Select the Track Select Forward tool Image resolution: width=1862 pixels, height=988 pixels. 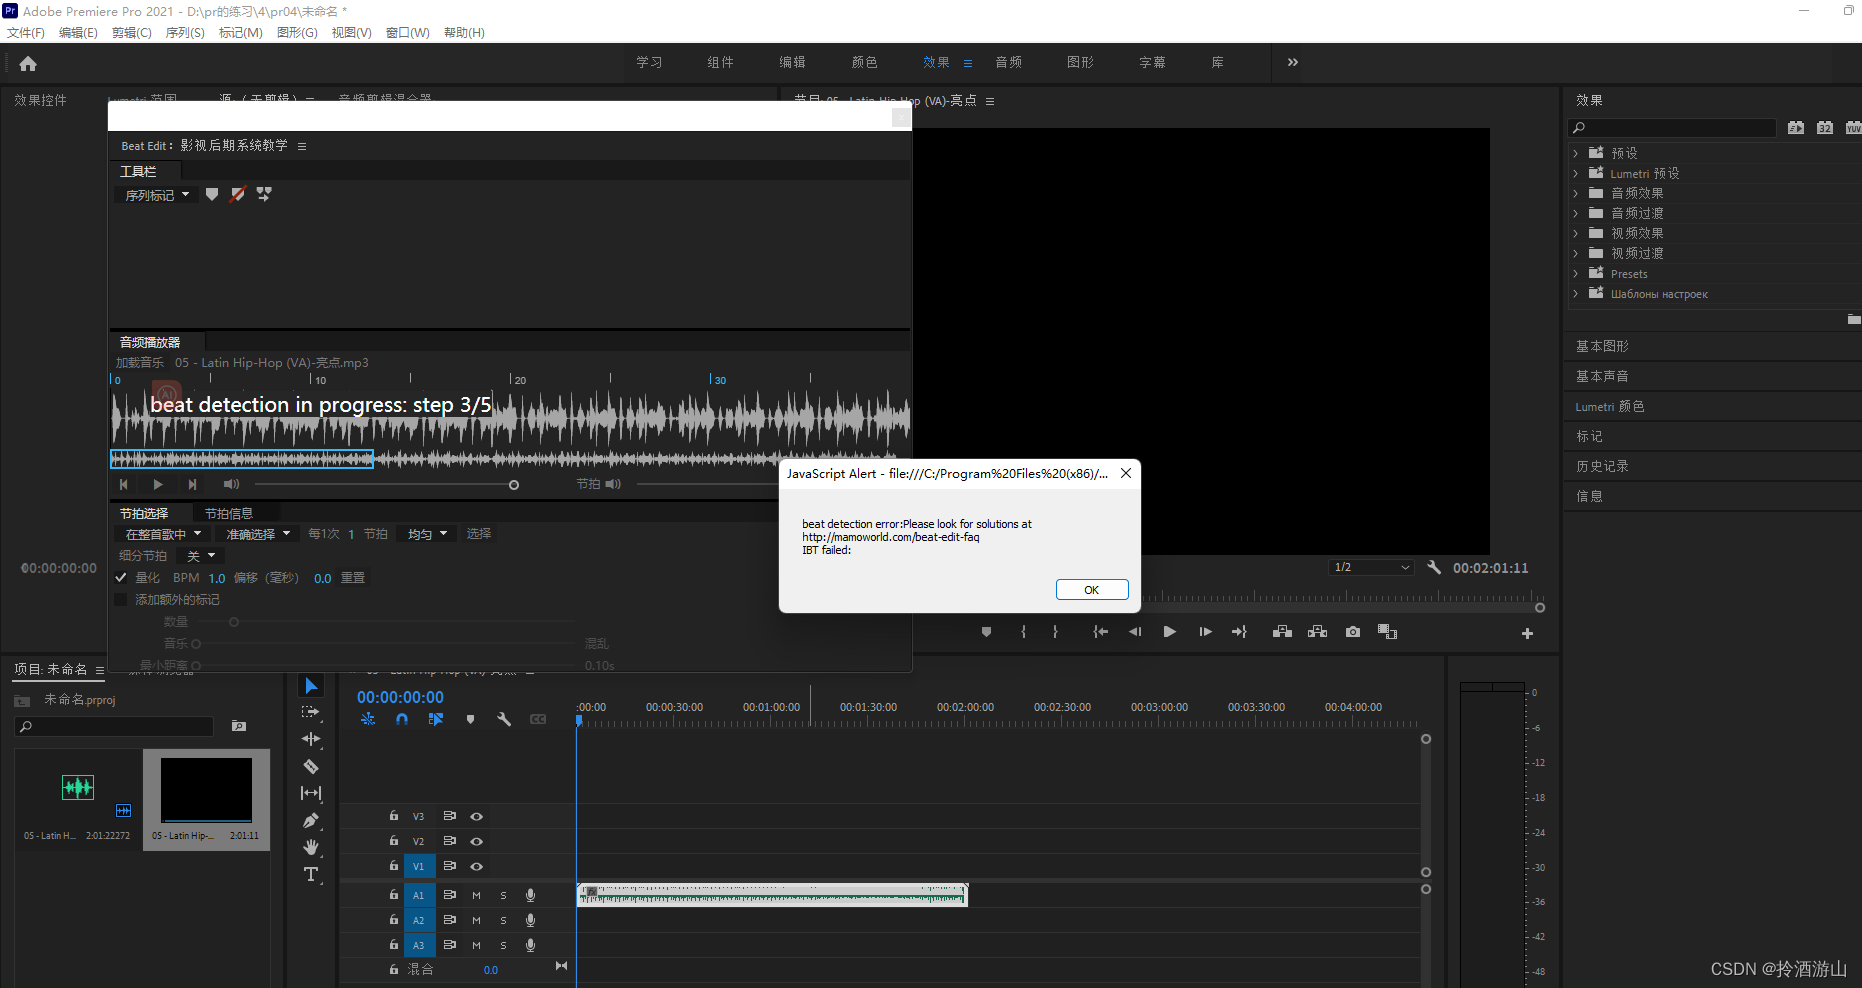[x=311, y=712]
